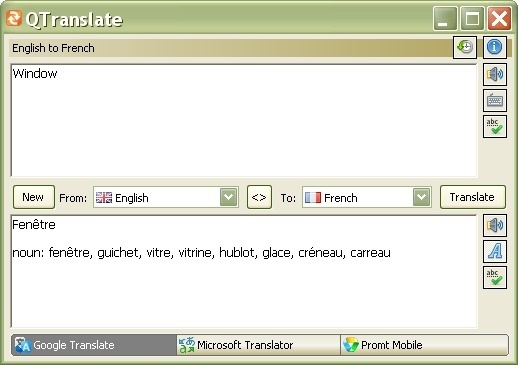518x365 pixels.
Task: Switch to Microsoft Translator service
Action: point(258,345)
